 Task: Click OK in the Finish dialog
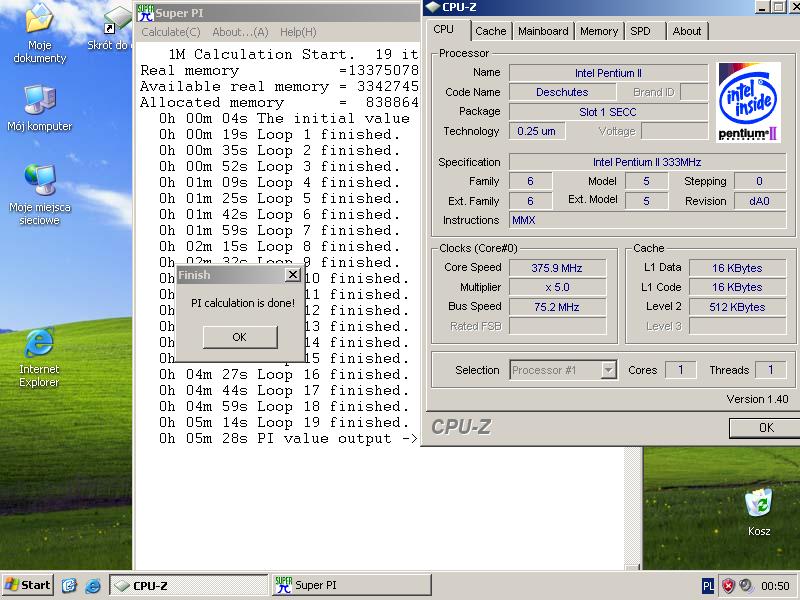240,337
